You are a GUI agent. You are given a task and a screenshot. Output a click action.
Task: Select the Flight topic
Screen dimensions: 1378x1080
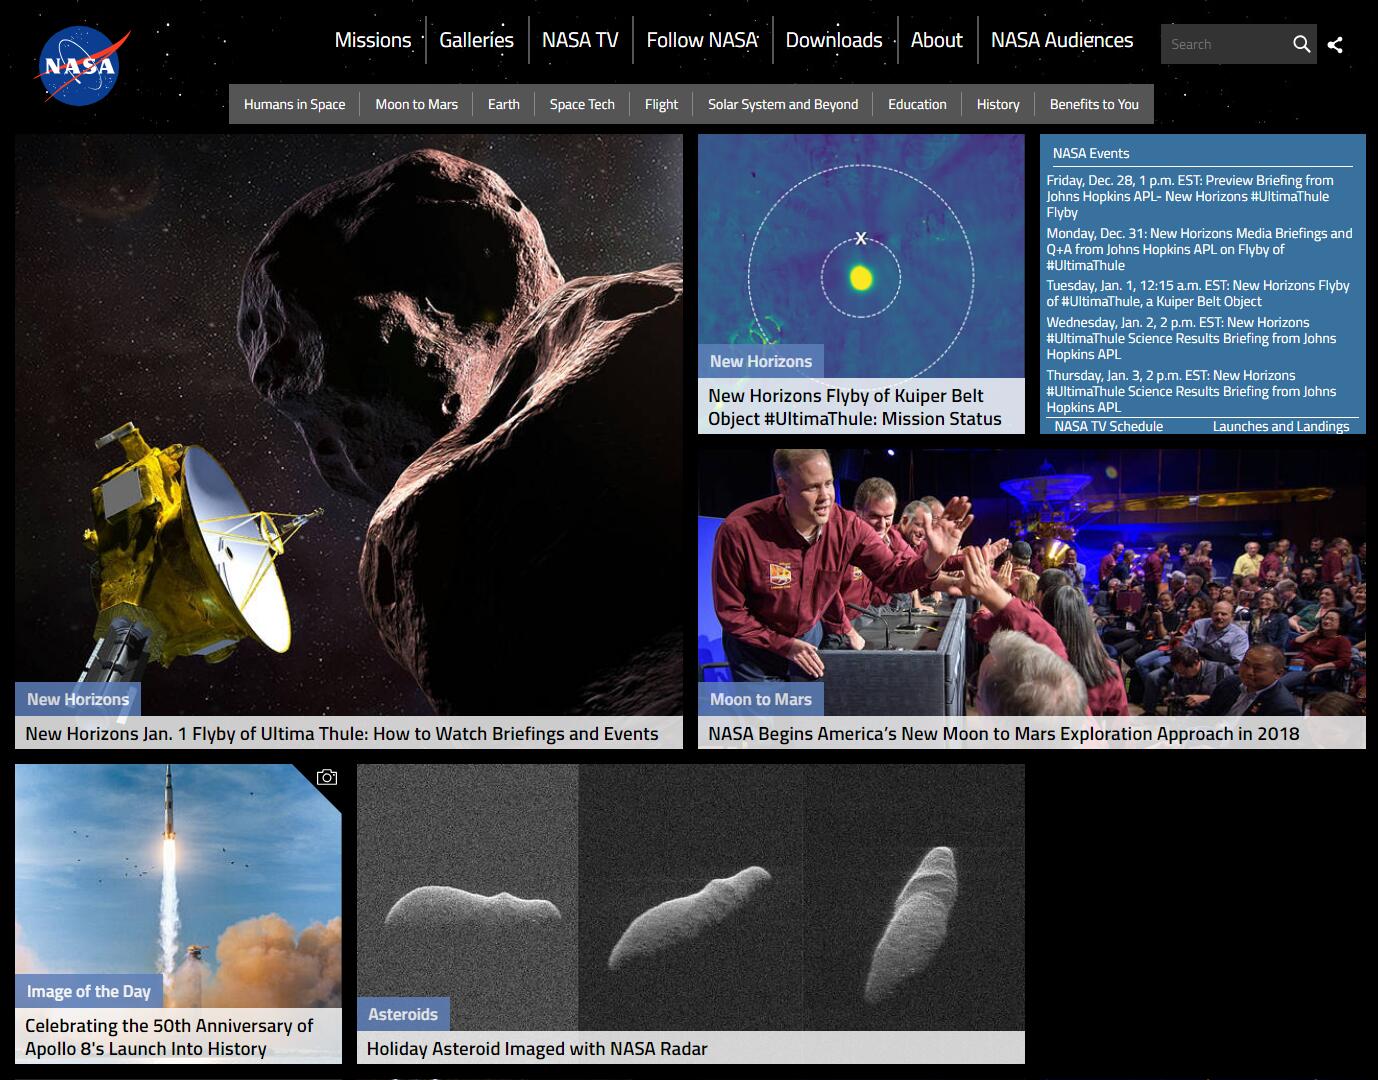[661, 104]
